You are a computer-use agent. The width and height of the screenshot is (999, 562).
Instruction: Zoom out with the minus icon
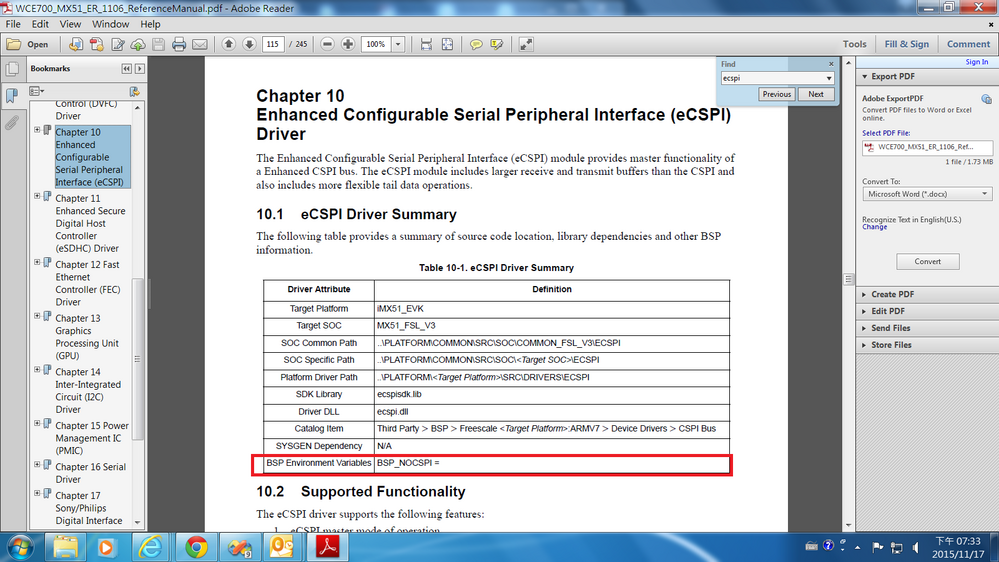(327, 44)
